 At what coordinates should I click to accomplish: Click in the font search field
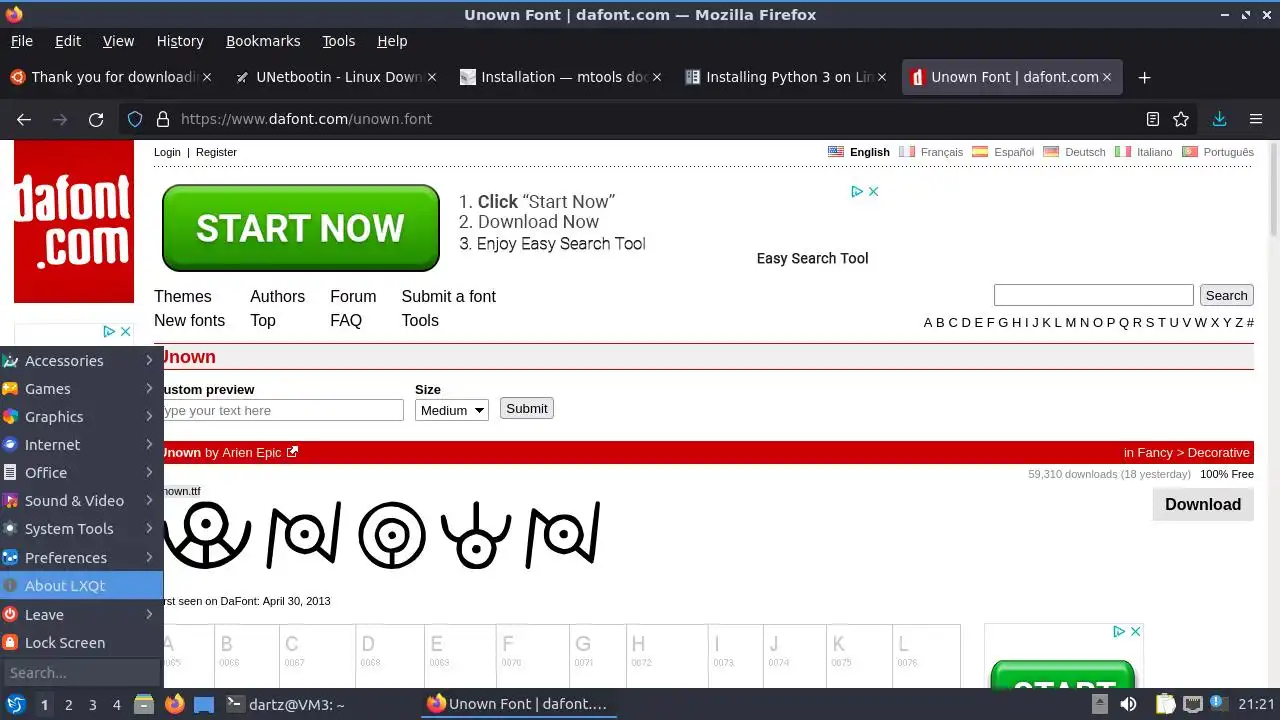(1093, 295)
